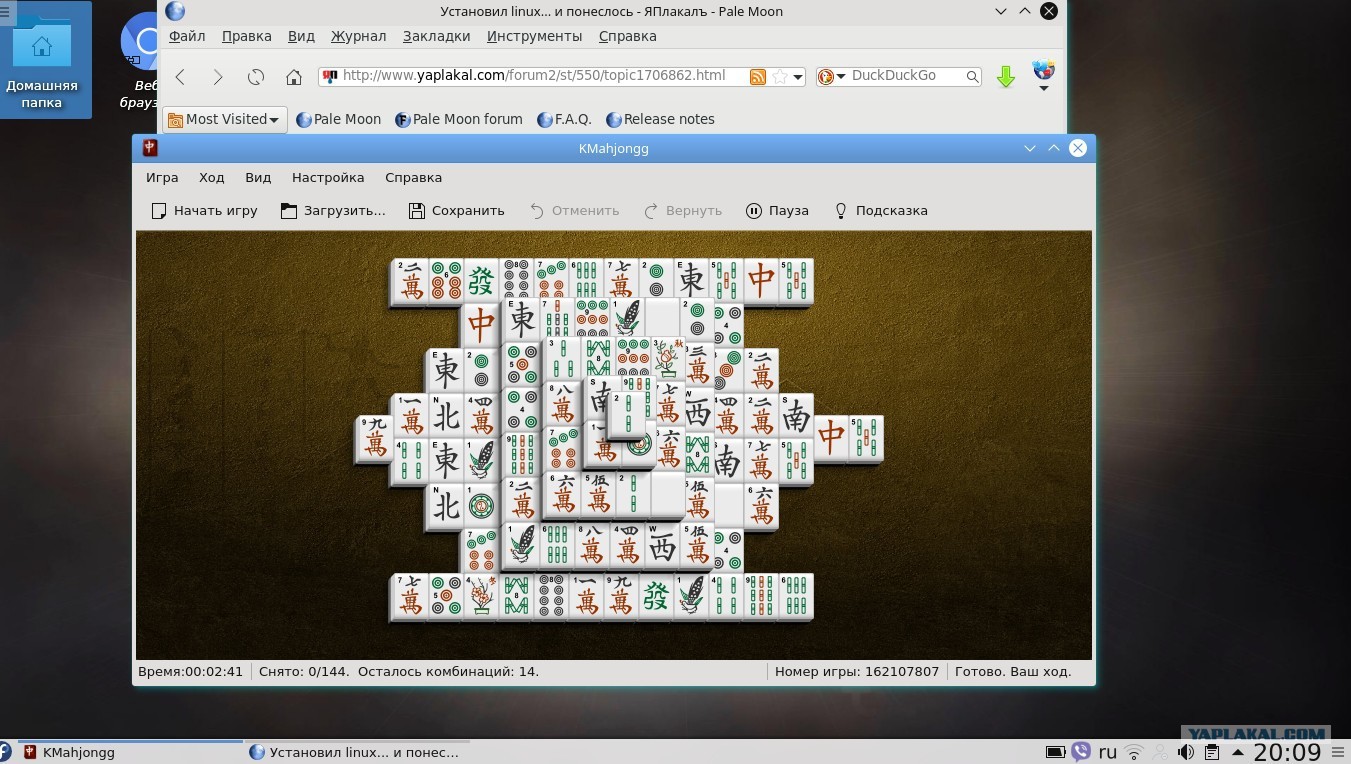Open the Release notes bookmark
This screenshot has width=1351, height=764.
(660, 119)
